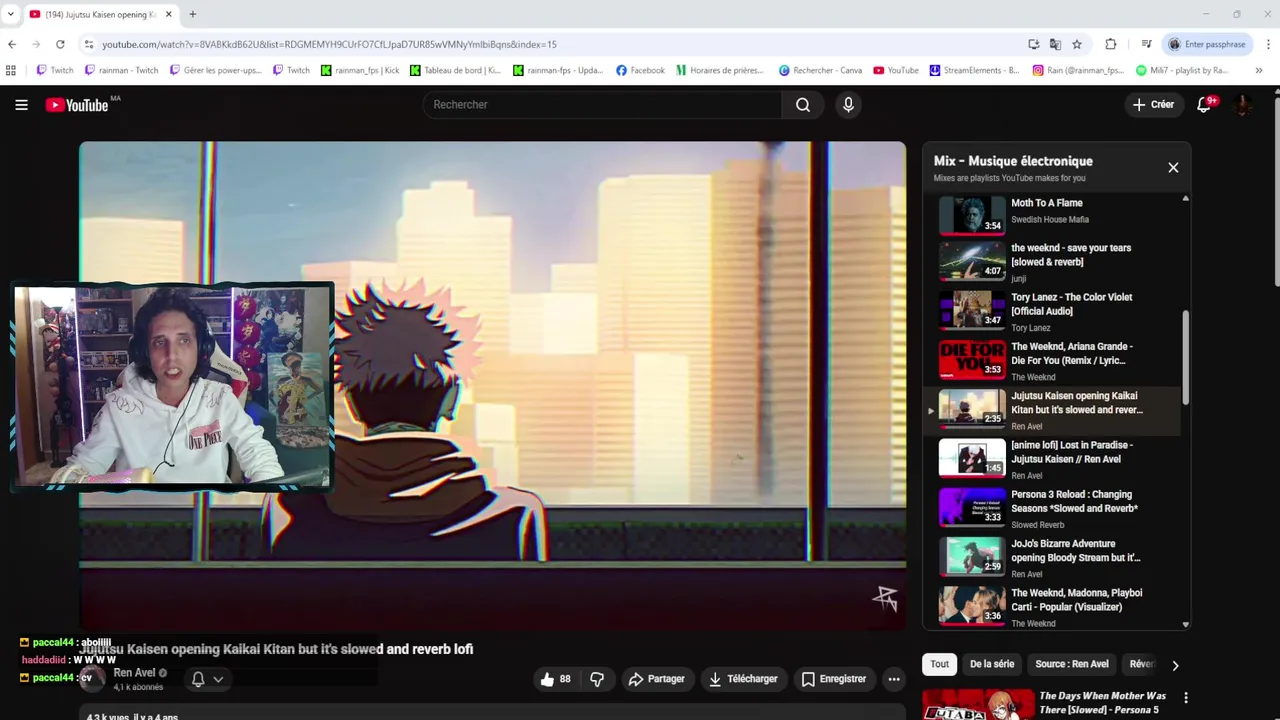
Task: Click the Télécharger button
Action: point(743,679)
